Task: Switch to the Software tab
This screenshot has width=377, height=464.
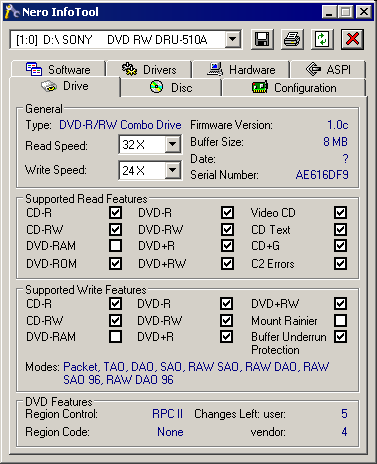Action: pyautogui.click(x=58, y=69)
